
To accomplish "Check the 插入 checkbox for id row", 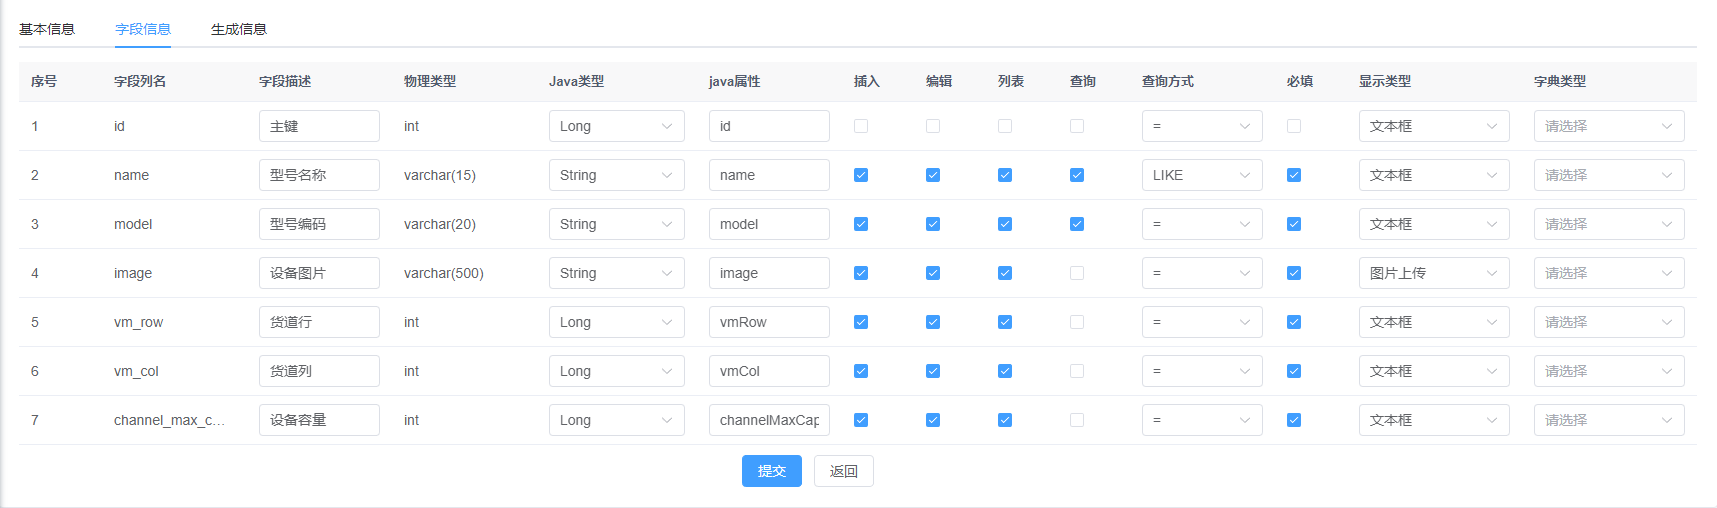I will pyautogui.click(x=861, y=126).
